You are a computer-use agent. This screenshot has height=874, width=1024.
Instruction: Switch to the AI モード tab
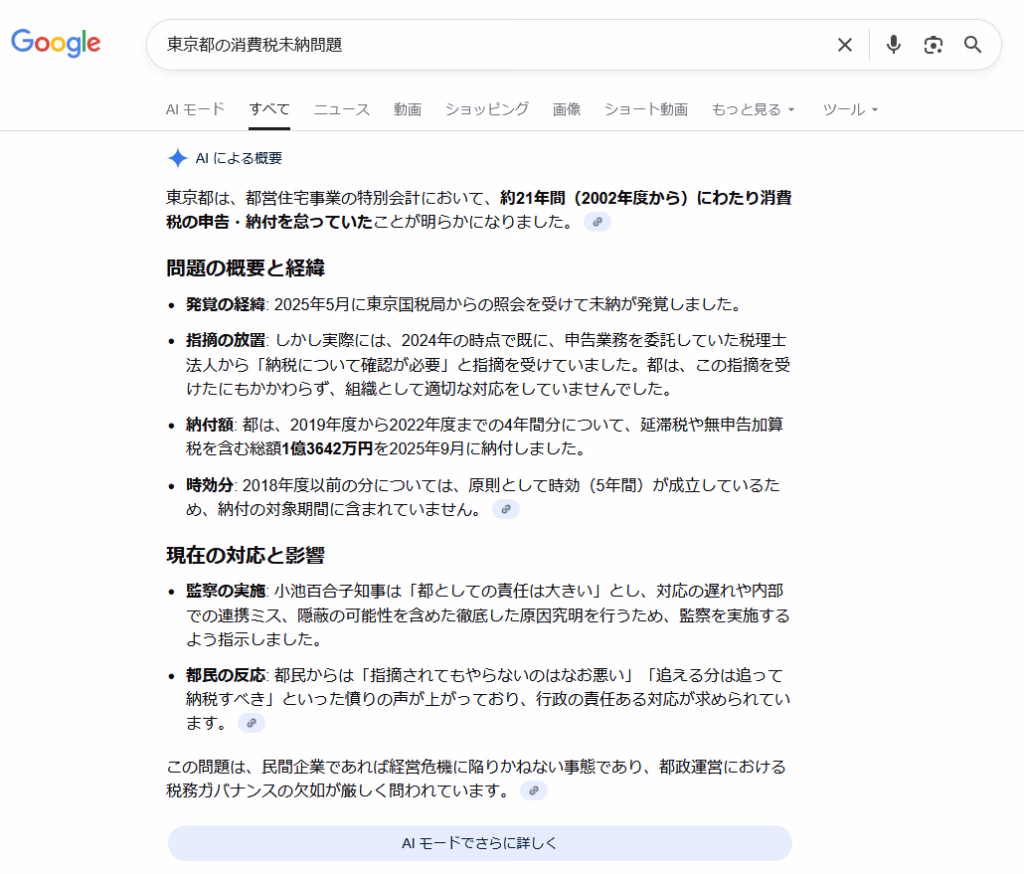pyautogui.click(x=195, y=110)
